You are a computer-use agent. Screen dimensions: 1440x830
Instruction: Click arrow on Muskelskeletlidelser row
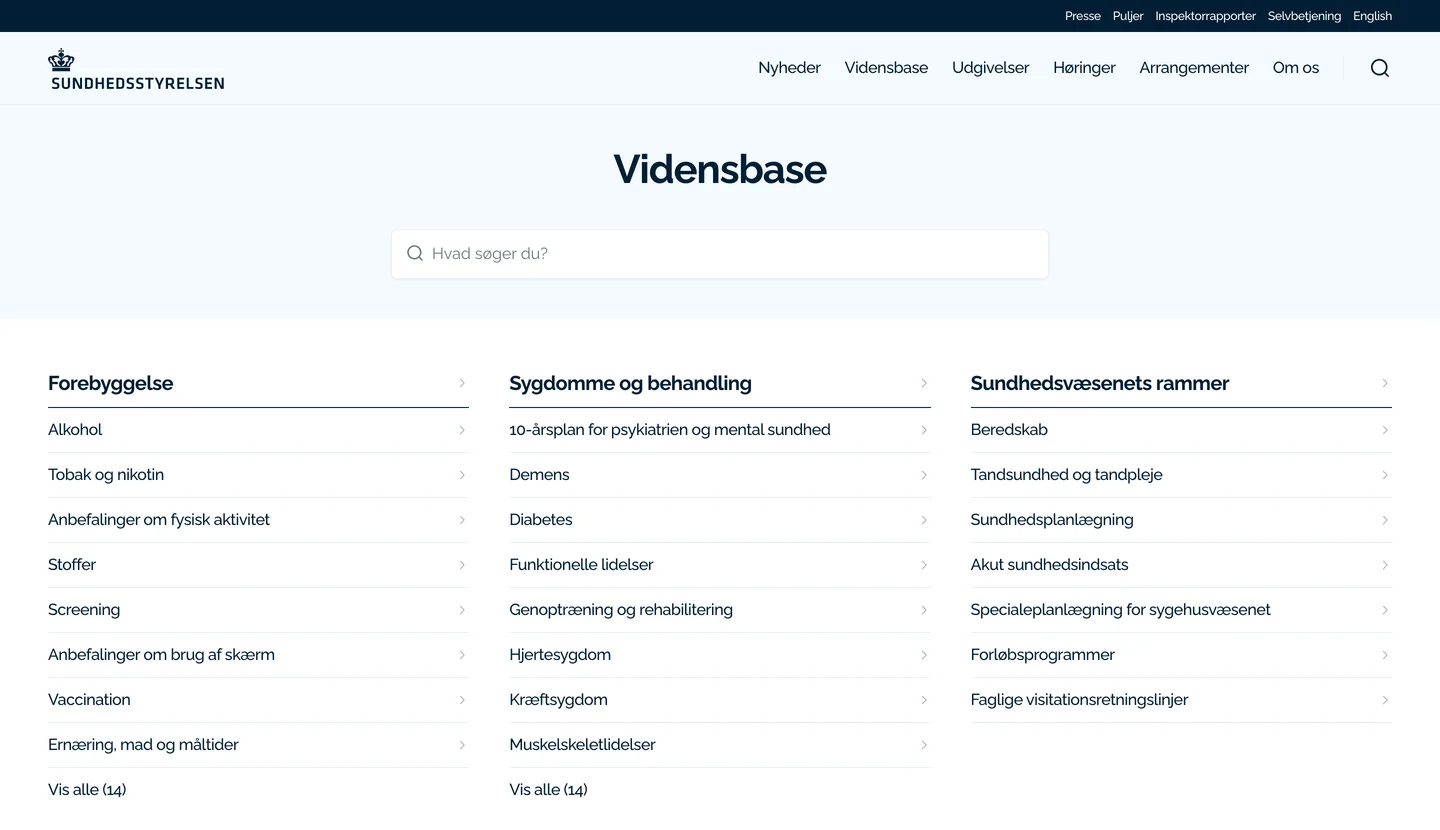pos(924,745)
